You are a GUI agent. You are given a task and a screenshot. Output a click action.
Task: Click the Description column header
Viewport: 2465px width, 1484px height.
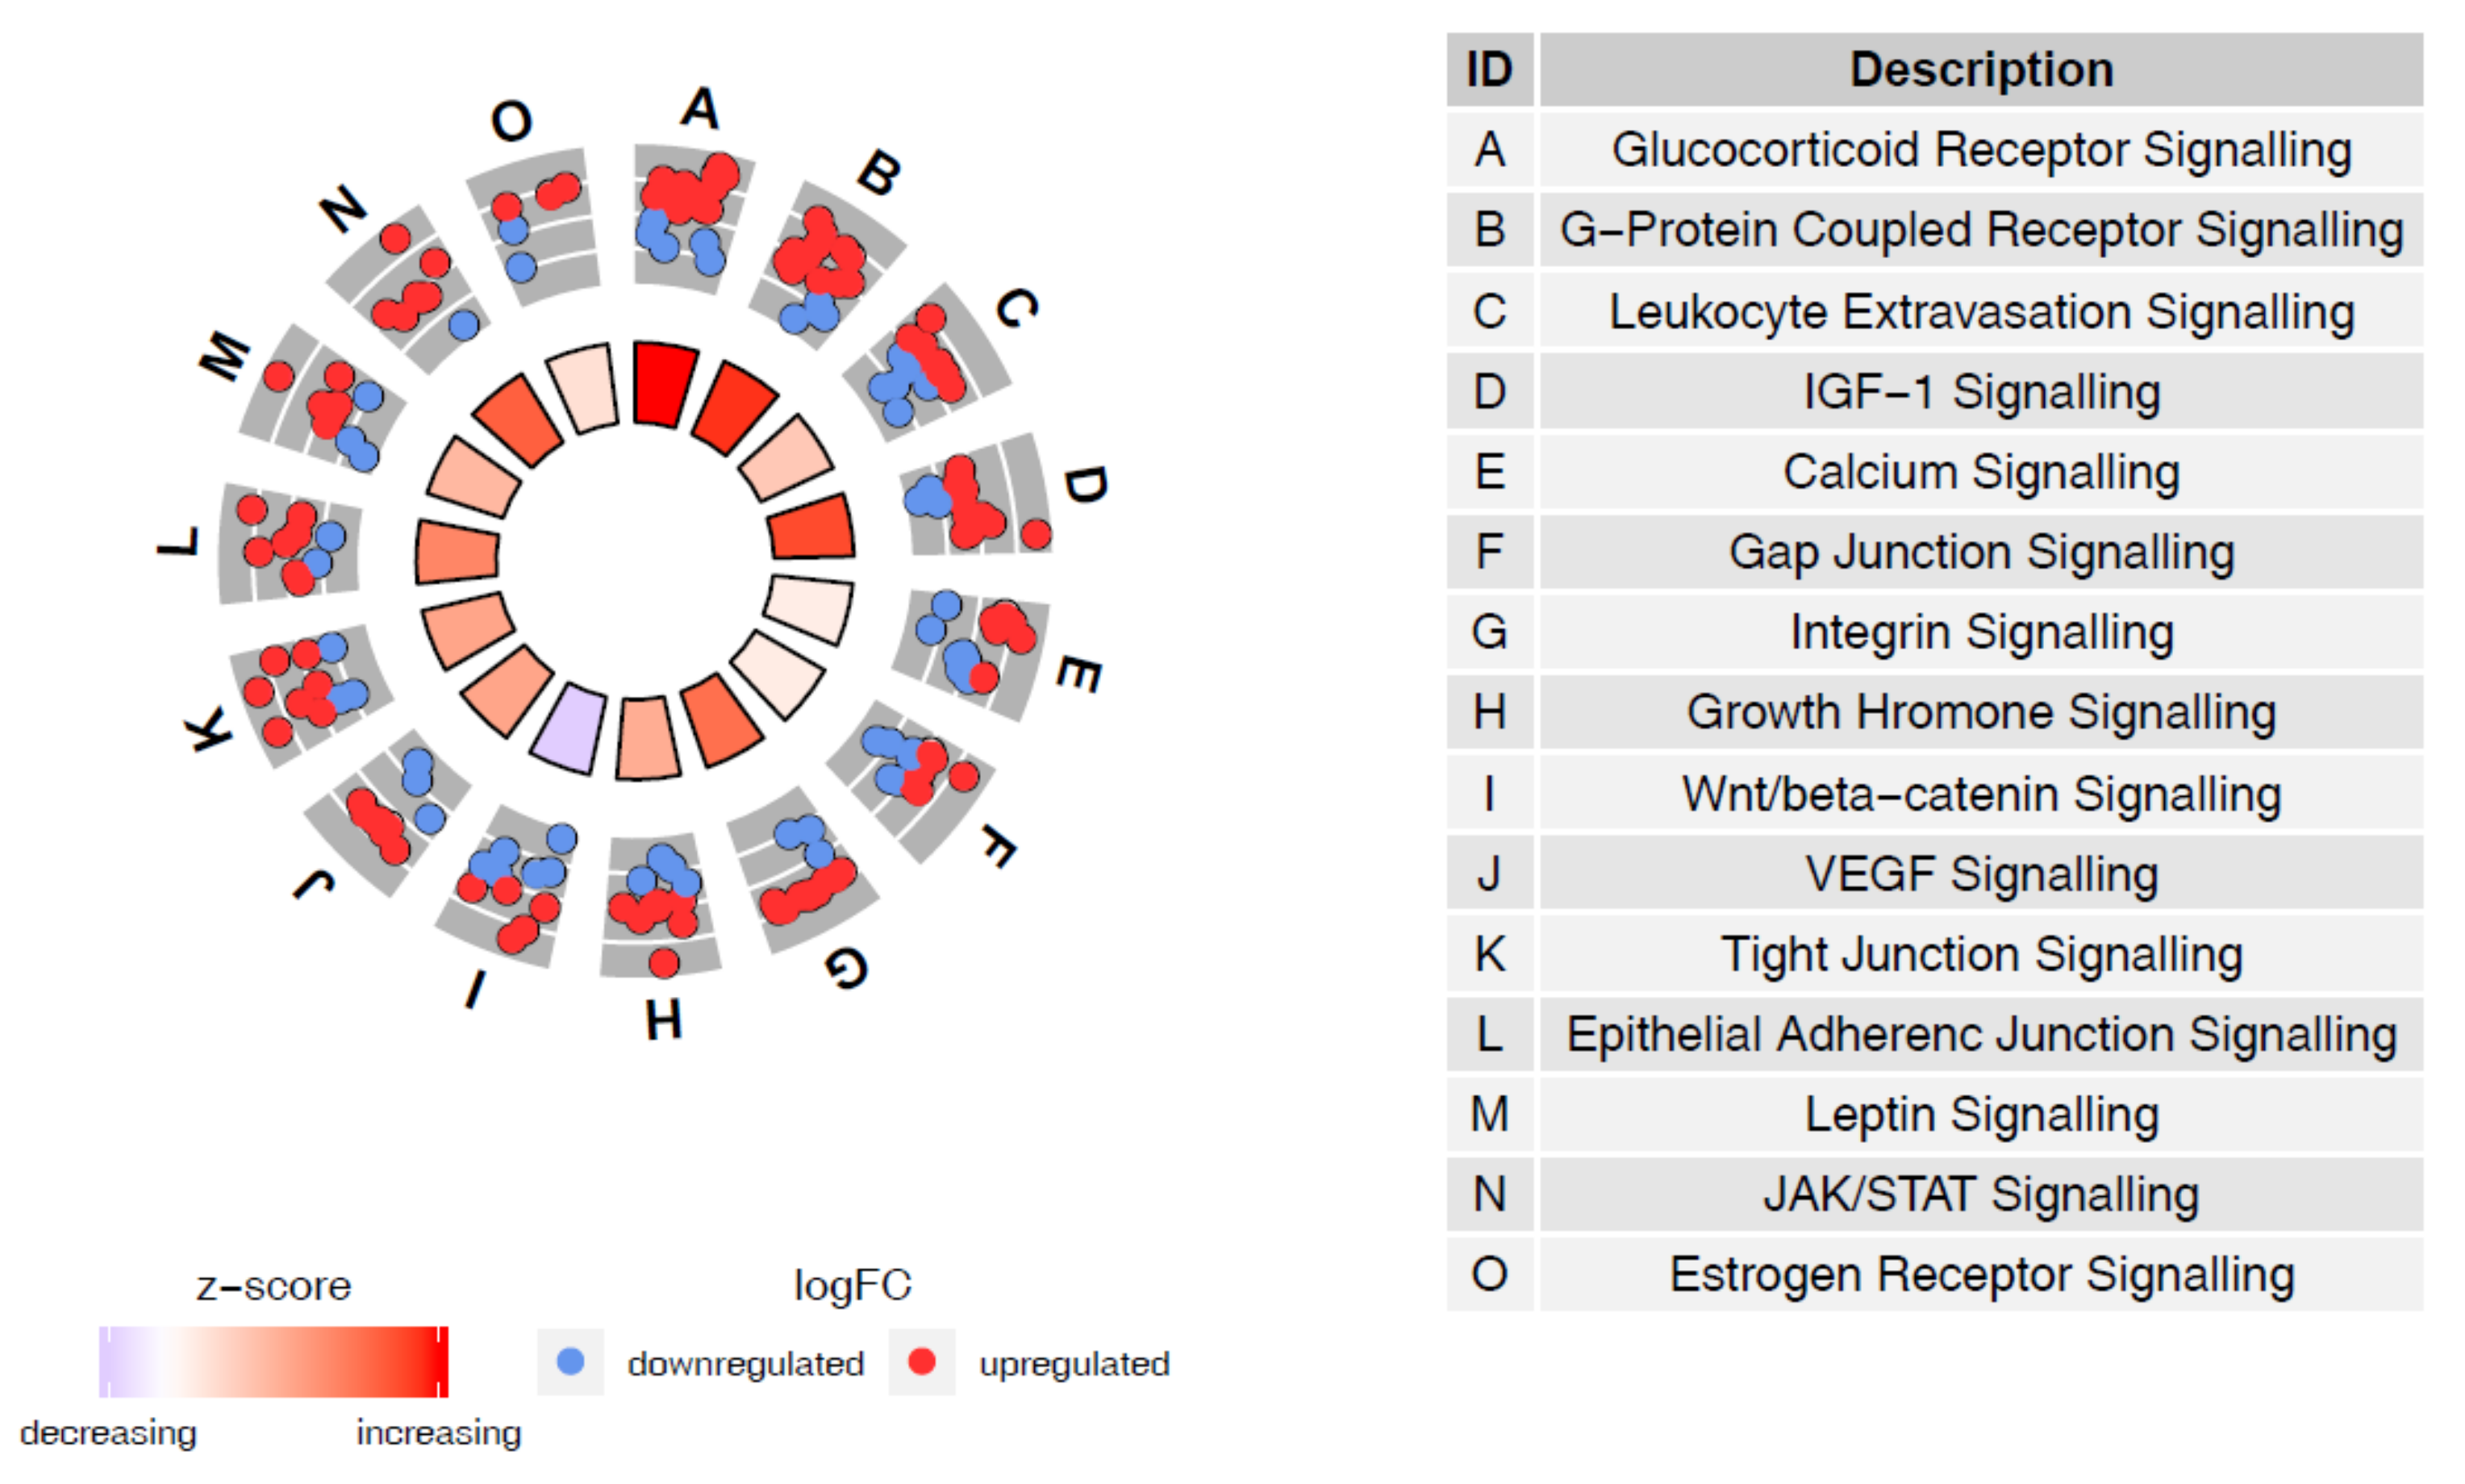click(x=1980, y=70)
